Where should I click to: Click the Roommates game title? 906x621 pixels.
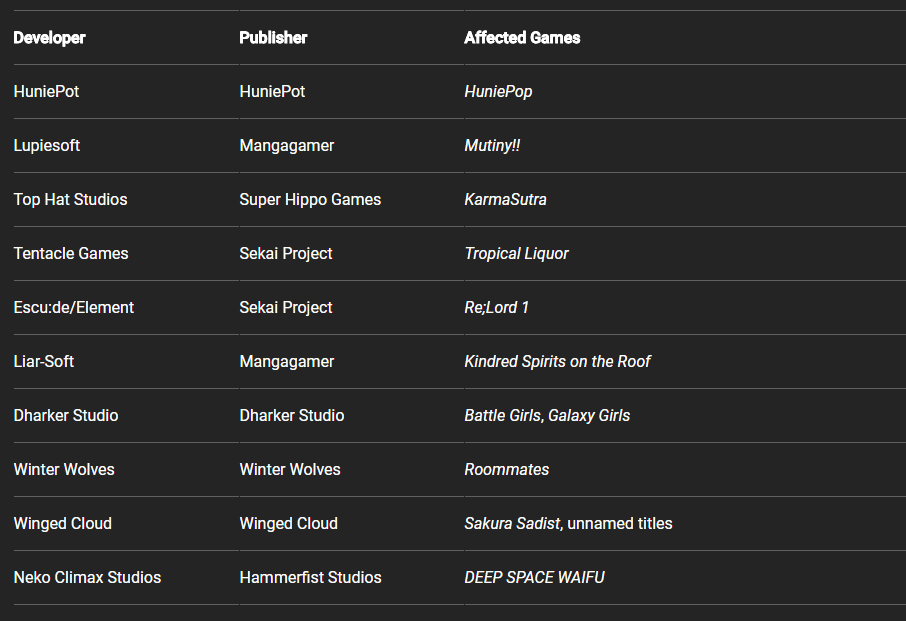pos(507,470)
